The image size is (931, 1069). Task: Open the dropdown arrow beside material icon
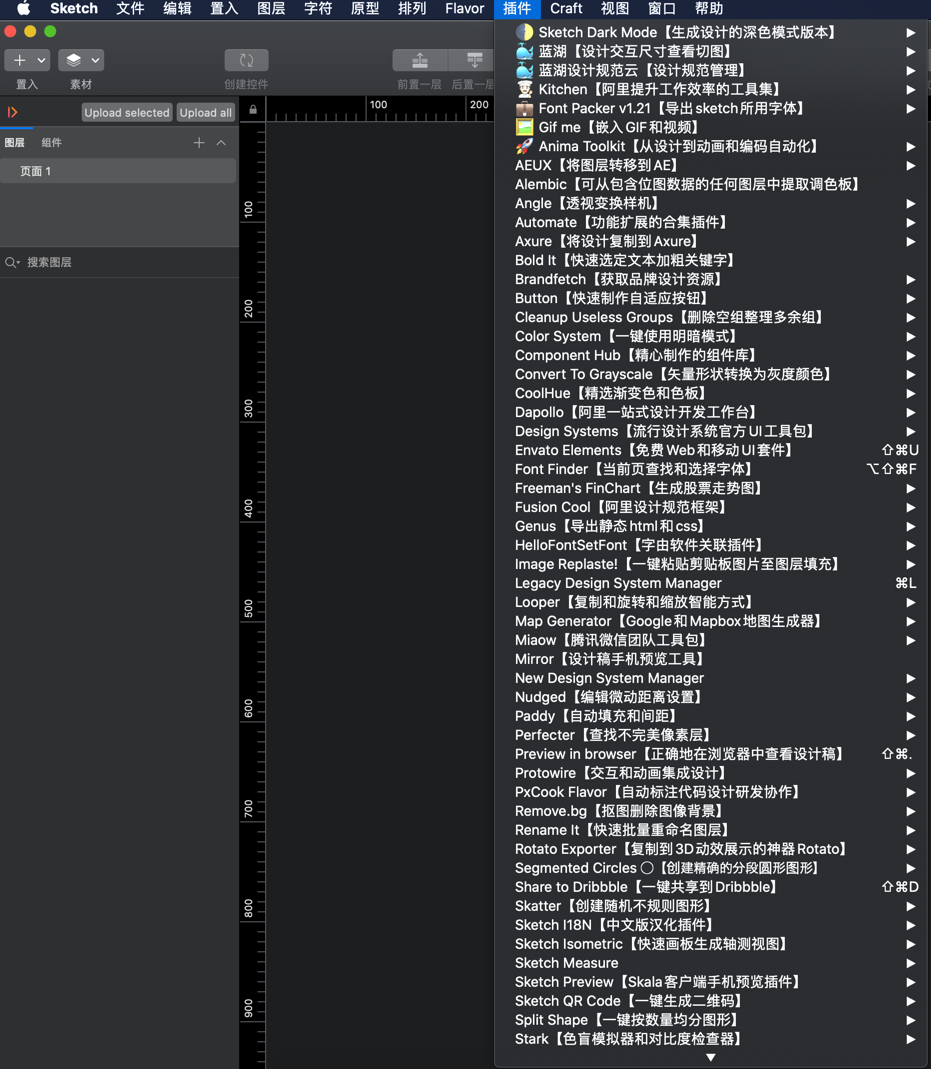(x=95, y=60)
